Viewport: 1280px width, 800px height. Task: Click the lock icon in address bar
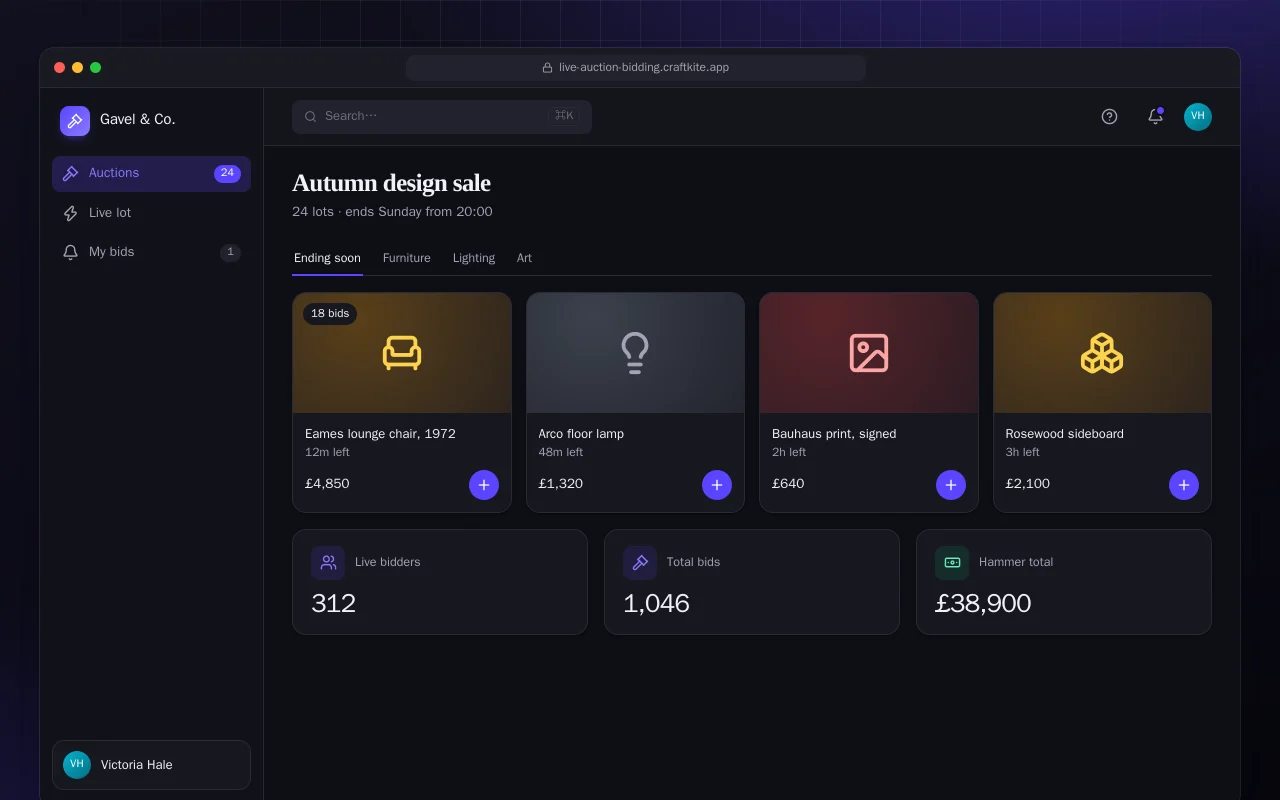coord(547,68)
